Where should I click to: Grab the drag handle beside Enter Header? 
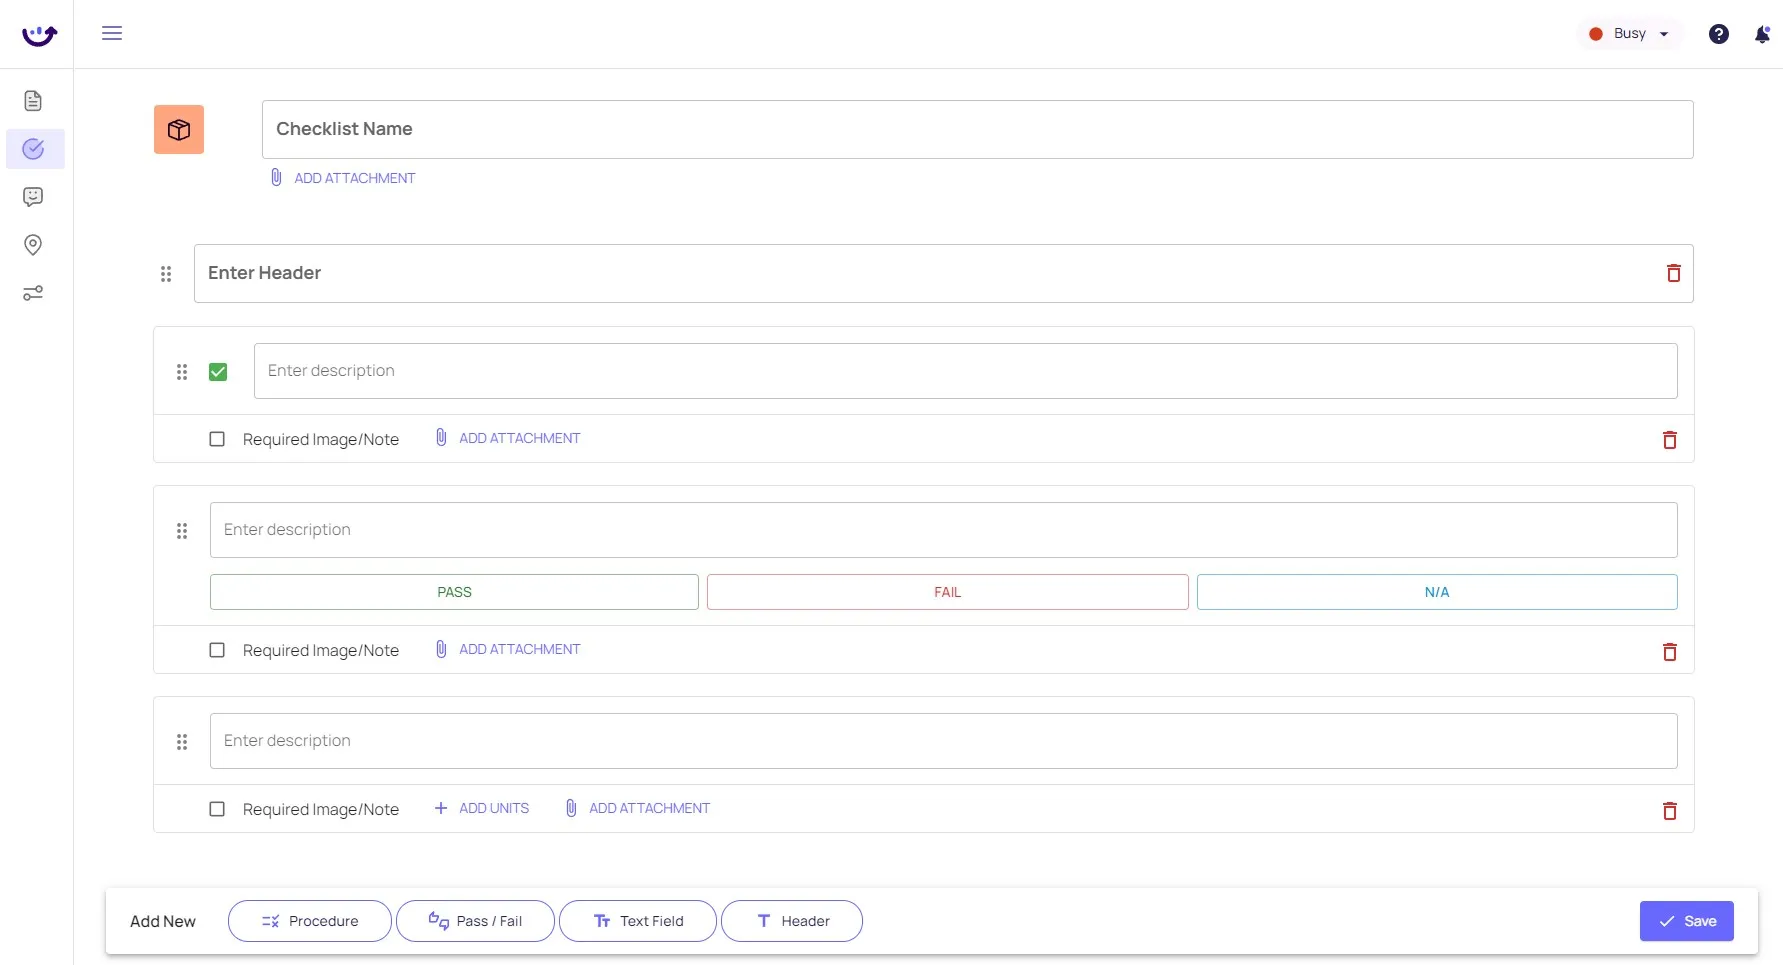point(166,274)
